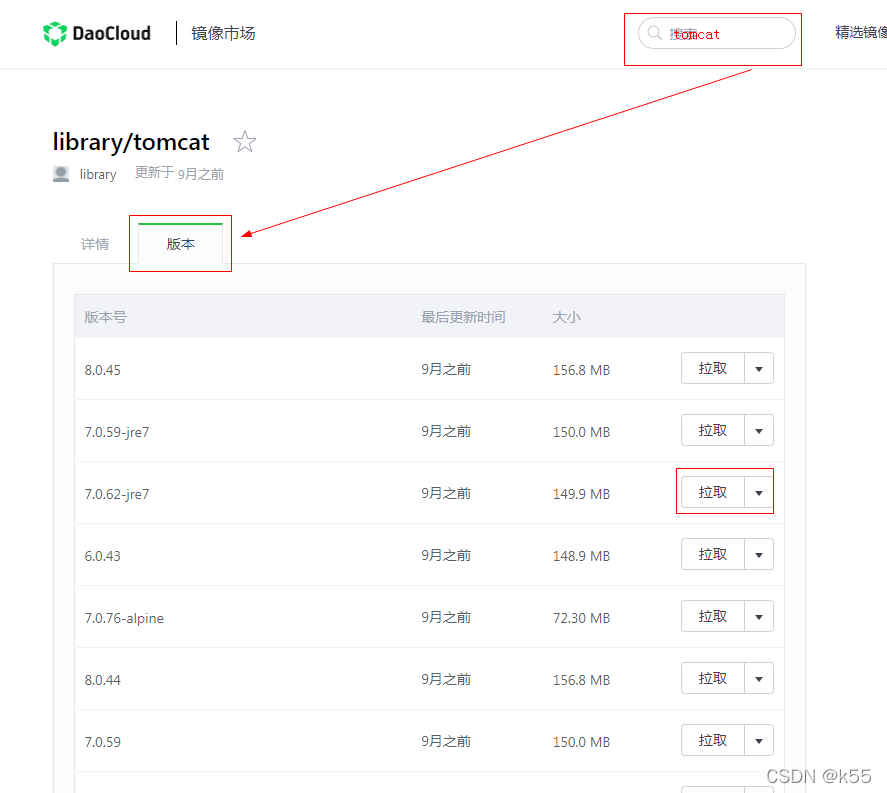The height and width of the screenshot is (793, 887).
Task: Click the 最后更新时间 column header
Action: click(463, 317)
